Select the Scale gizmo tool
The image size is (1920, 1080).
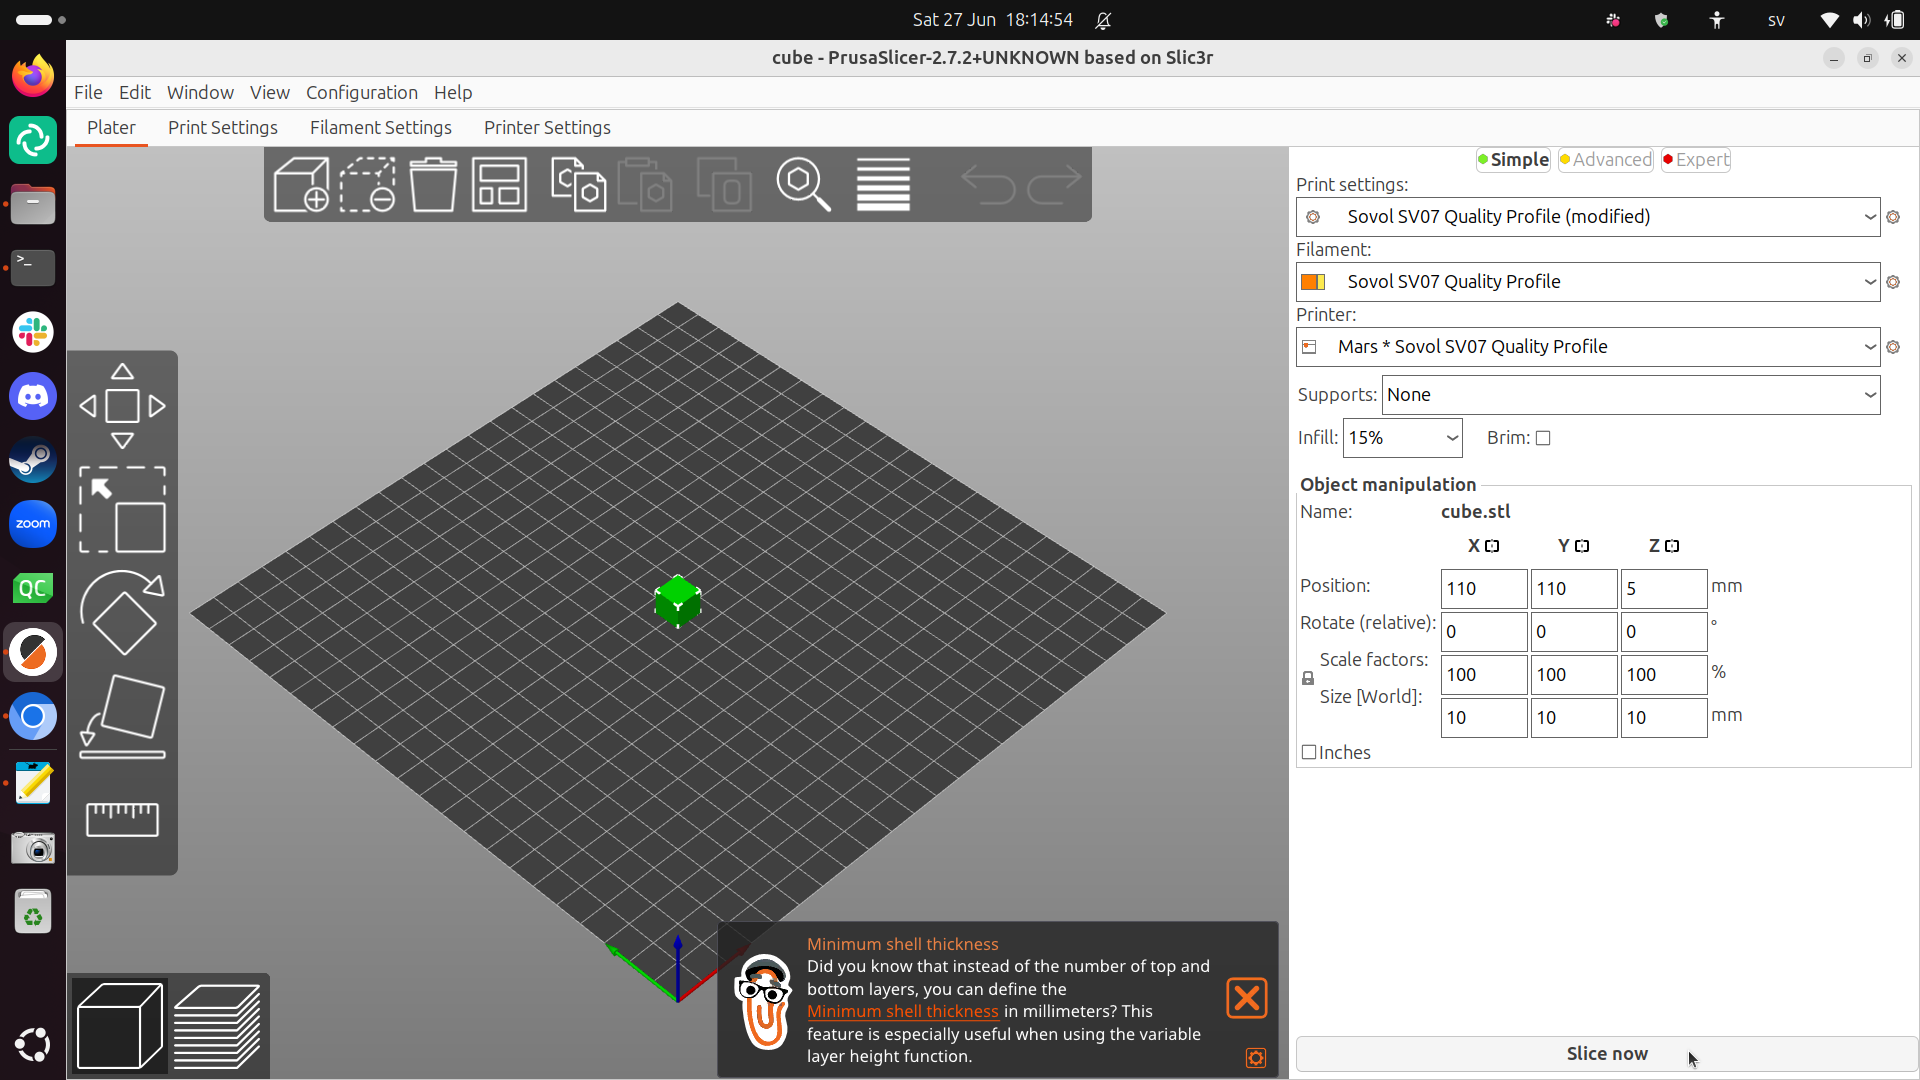[x=122, y=510]
